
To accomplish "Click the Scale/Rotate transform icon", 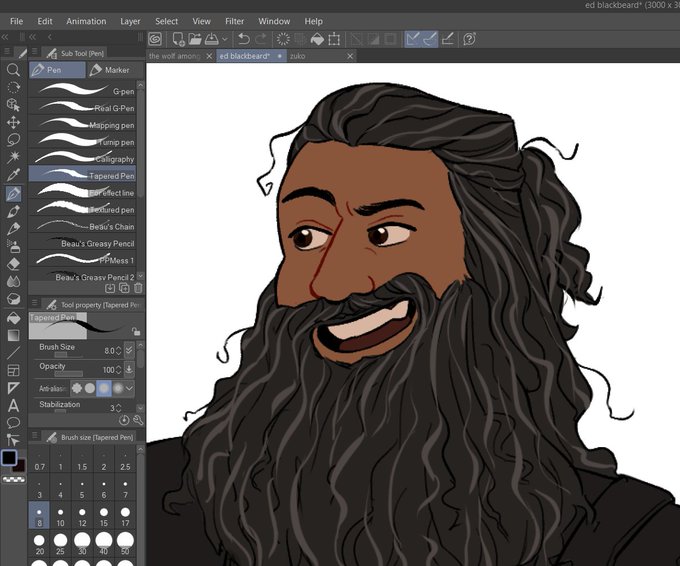I will (x=334, y=39).
